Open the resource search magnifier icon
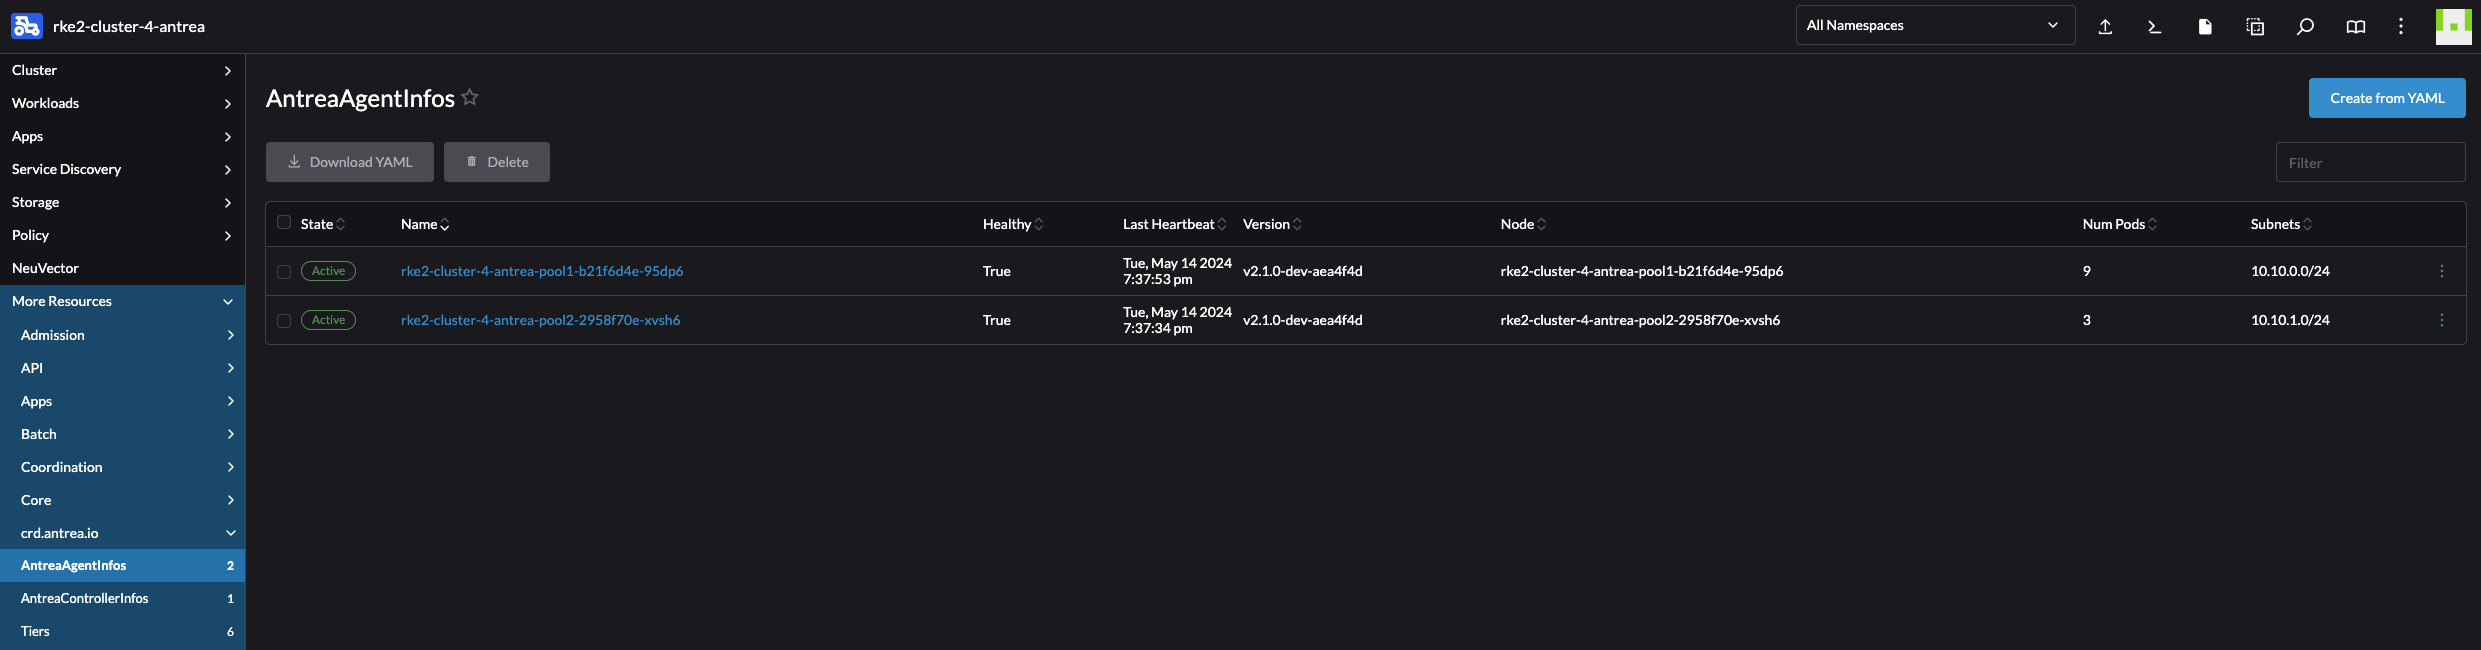 click(x=2305, y=27)
